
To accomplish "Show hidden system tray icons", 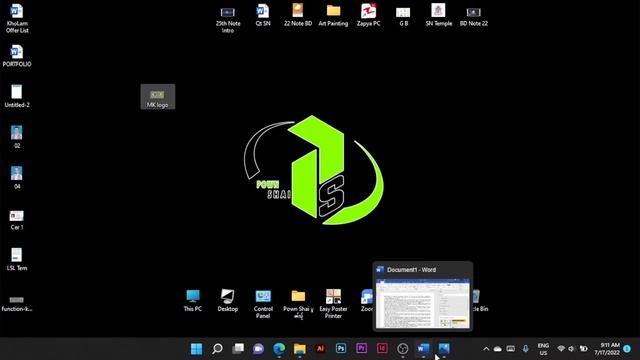I will click(486, 349).
